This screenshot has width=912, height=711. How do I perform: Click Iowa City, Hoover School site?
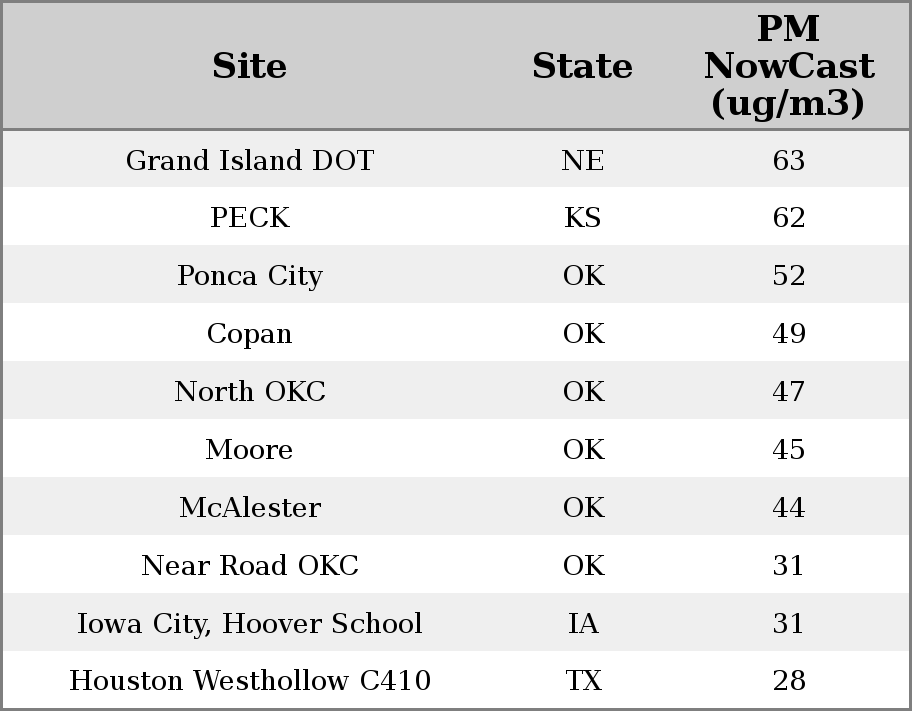pos(249,624)
